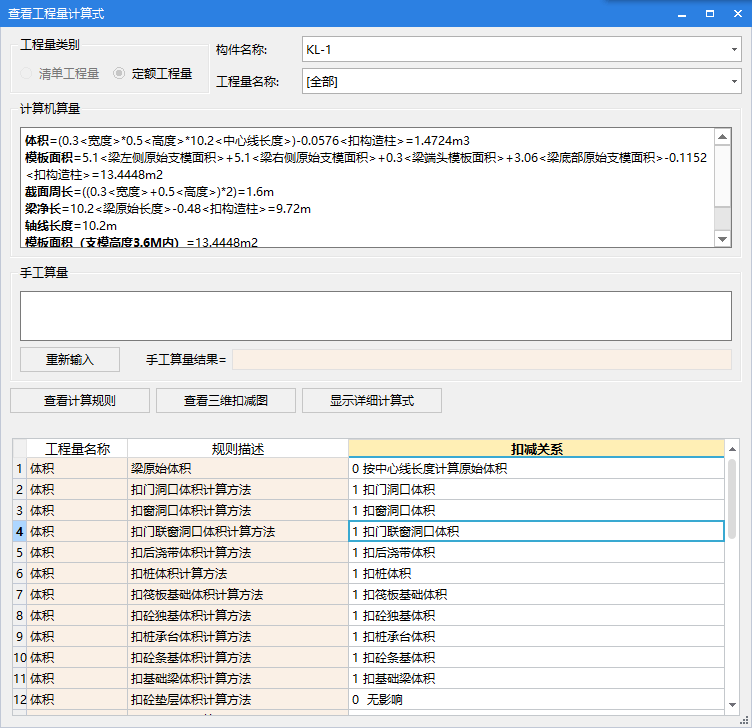This screenshot has width=752, height=728.
Task: Click 查看三维扣减图 button
Action: point(226,401)
